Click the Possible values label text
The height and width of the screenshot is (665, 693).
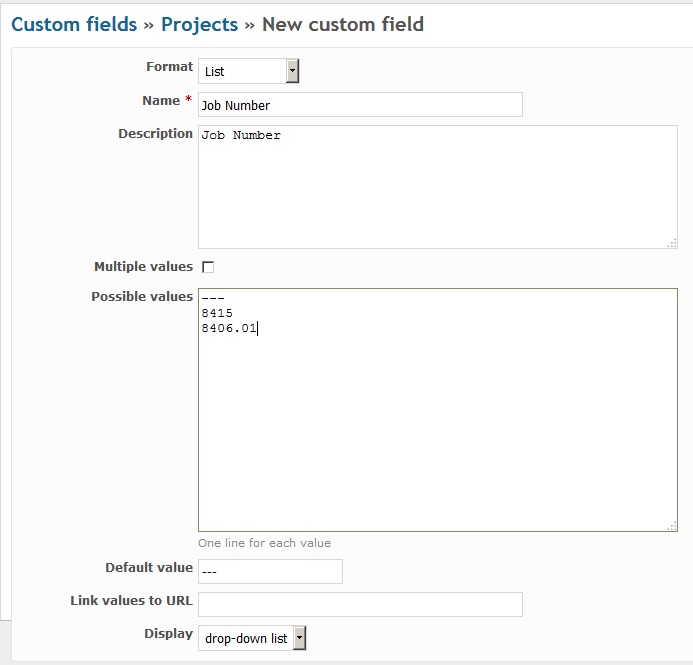[x=142, y=296]
